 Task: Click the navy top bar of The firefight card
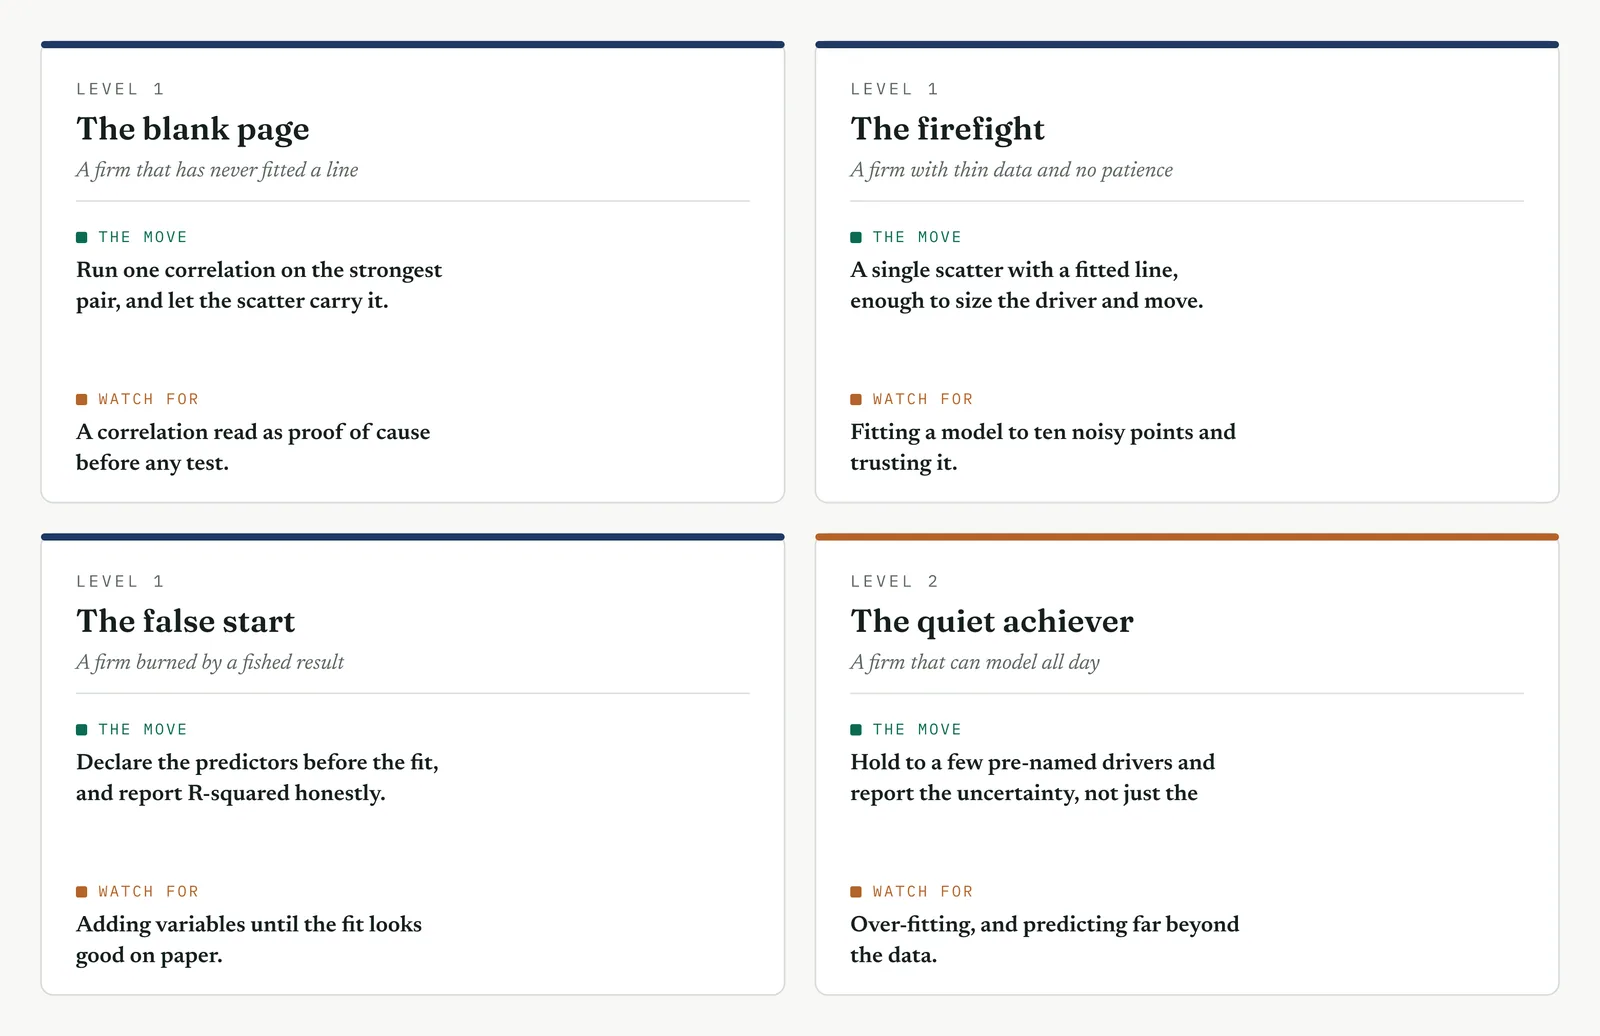(1187, 45)
